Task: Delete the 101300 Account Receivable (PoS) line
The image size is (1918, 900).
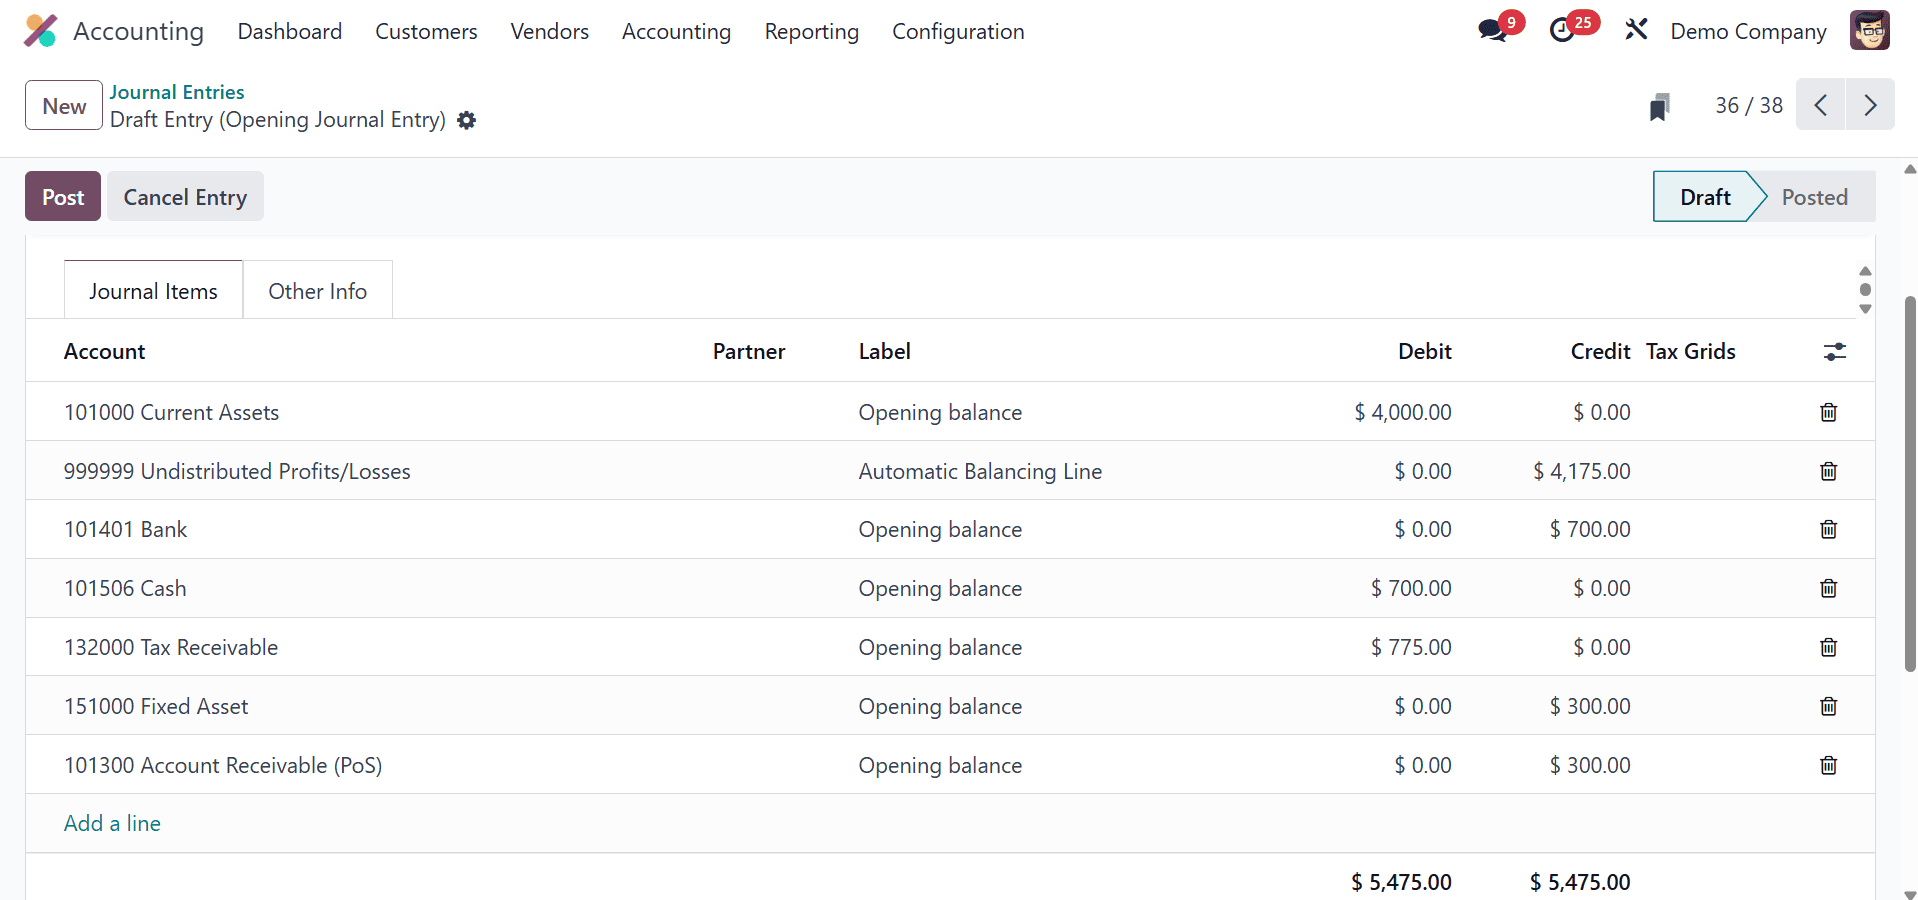Action: pos(1828,765)
